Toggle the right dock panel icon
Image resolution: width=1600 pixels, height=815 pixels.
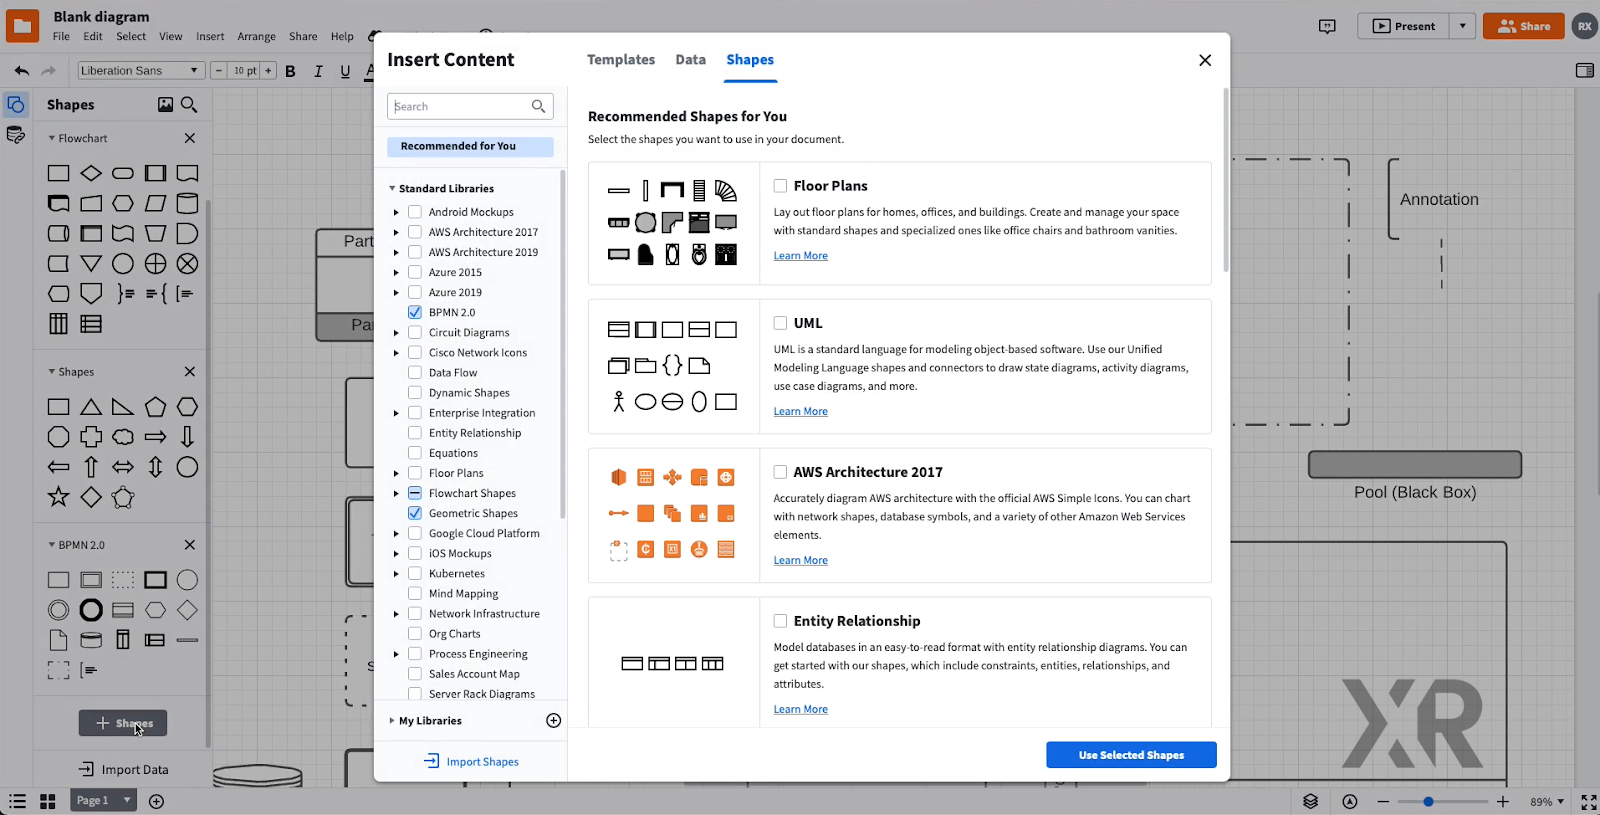(x=1584, y=71)
